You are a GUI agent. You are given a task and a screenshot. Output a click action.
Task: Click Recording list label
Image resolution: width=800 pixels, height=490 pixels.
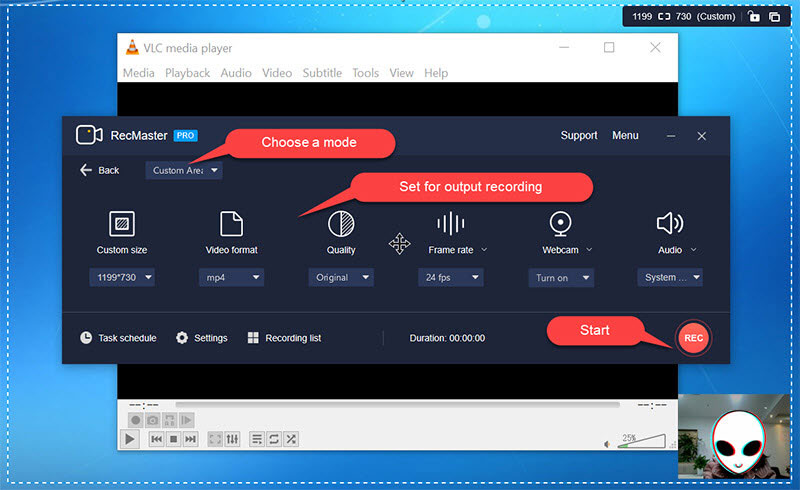point(293,338)
